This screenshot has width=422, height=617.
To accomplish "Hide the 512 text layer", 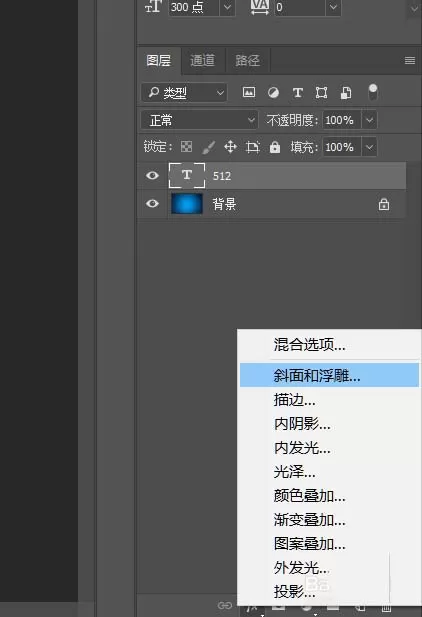I will click(152, 175).
